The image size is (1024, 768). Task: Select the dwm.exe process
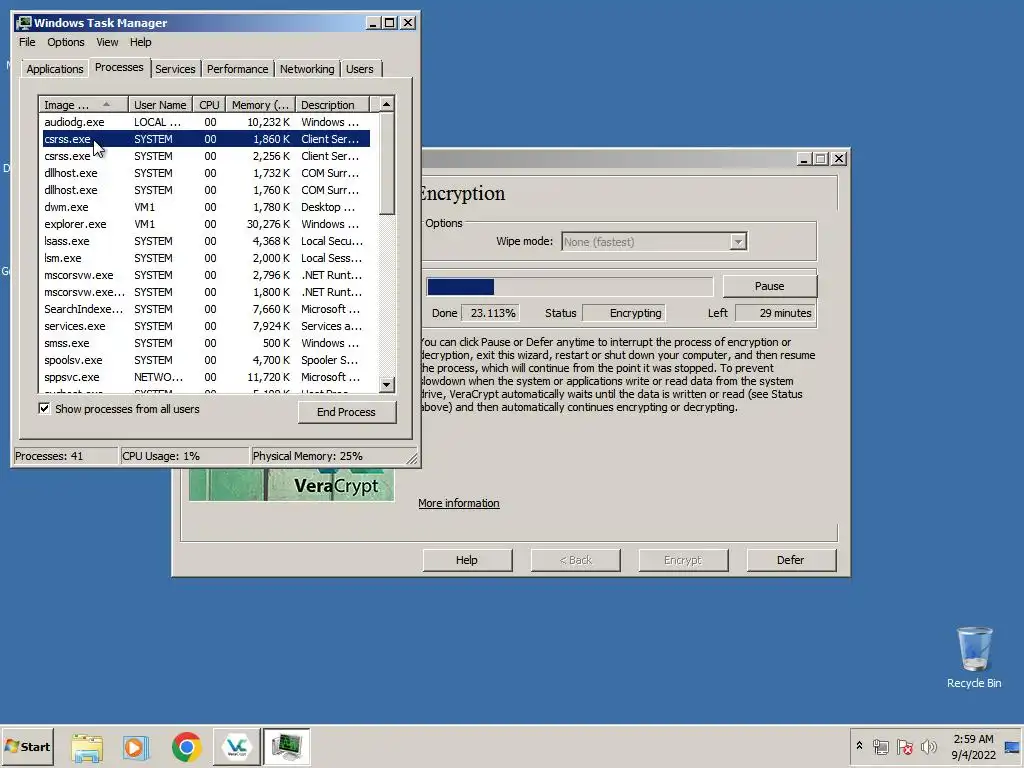point(204,207)
